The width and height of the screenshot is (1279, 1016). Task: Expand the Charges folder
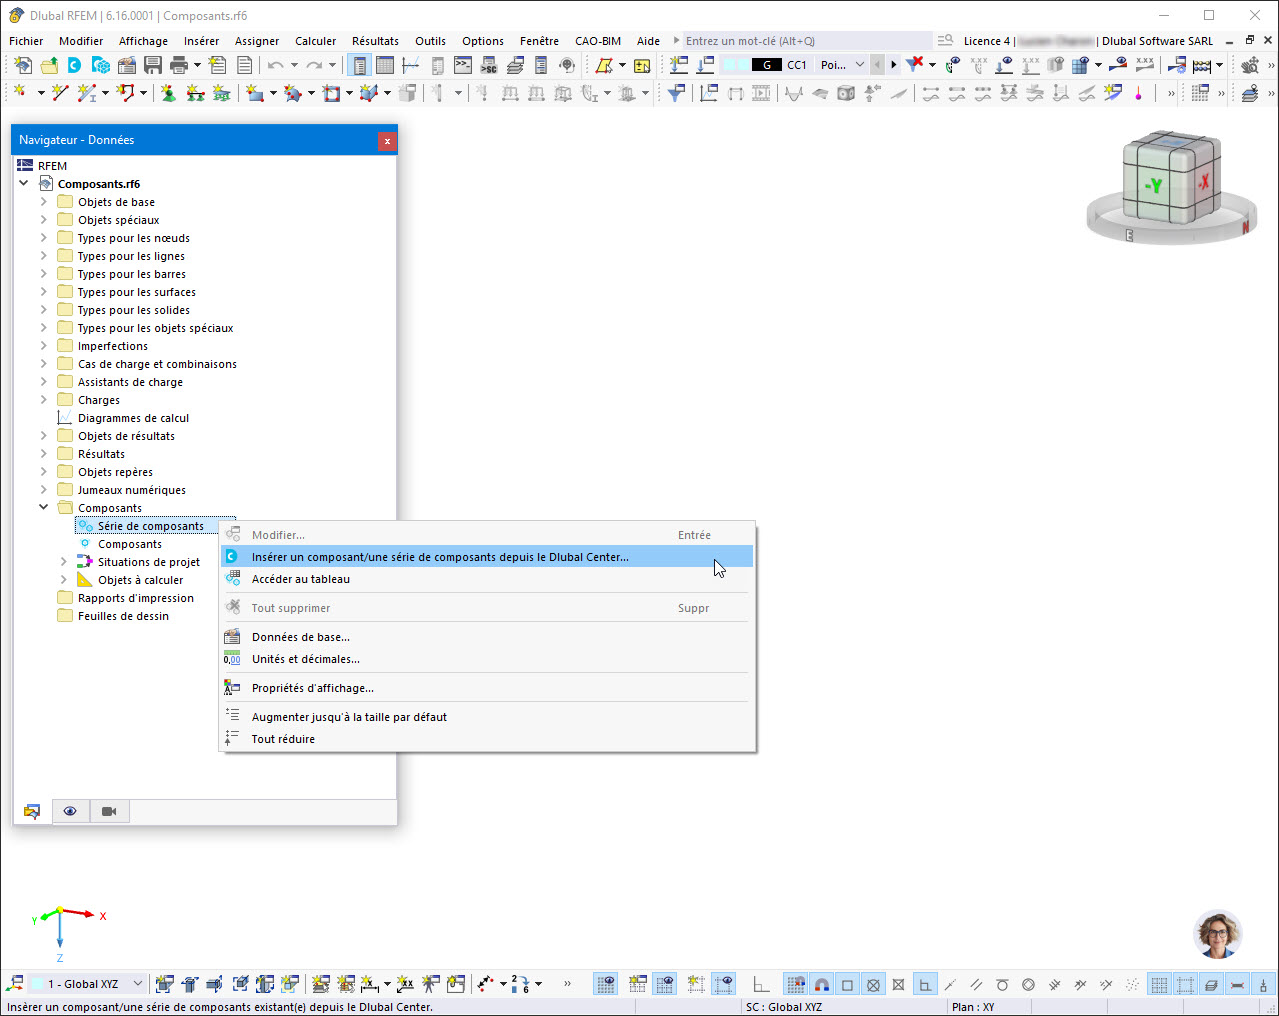(44, 400)
